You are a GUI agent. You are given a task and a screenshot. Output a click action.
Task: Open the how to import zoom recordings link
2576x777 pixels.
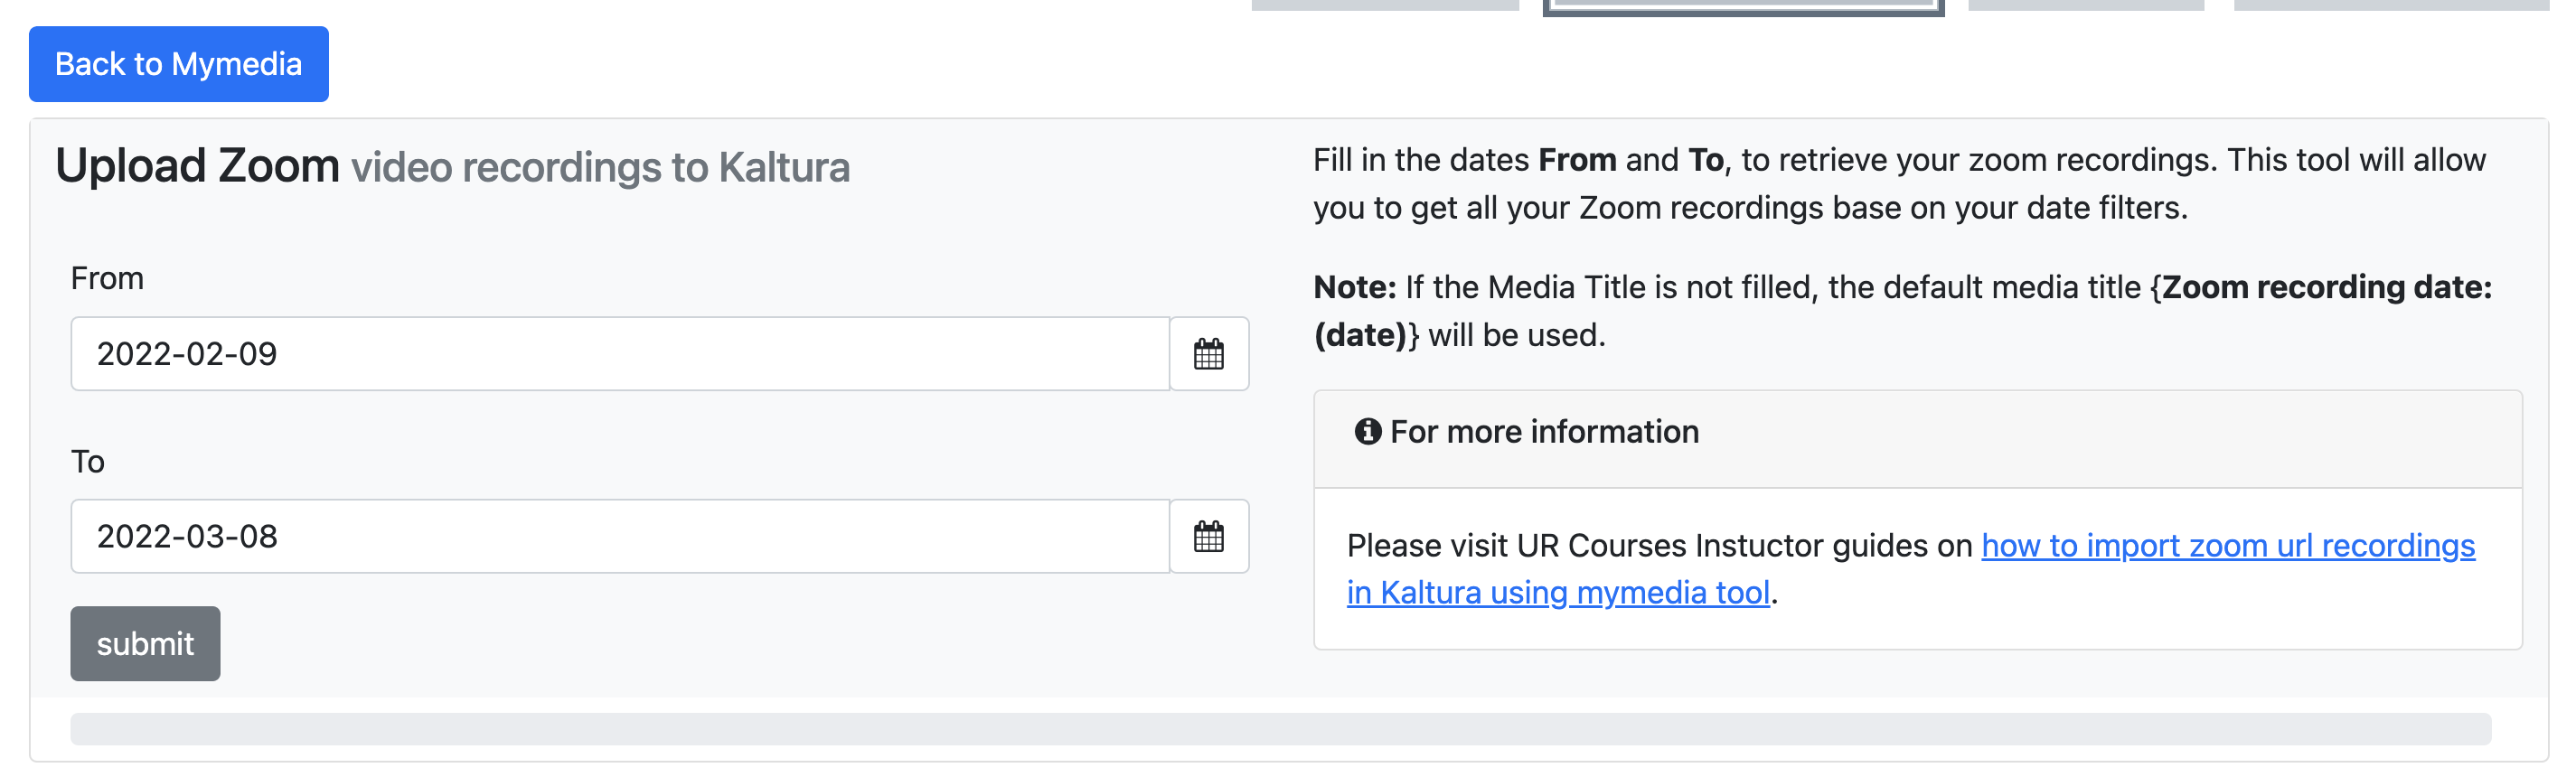coord(1910,568)
